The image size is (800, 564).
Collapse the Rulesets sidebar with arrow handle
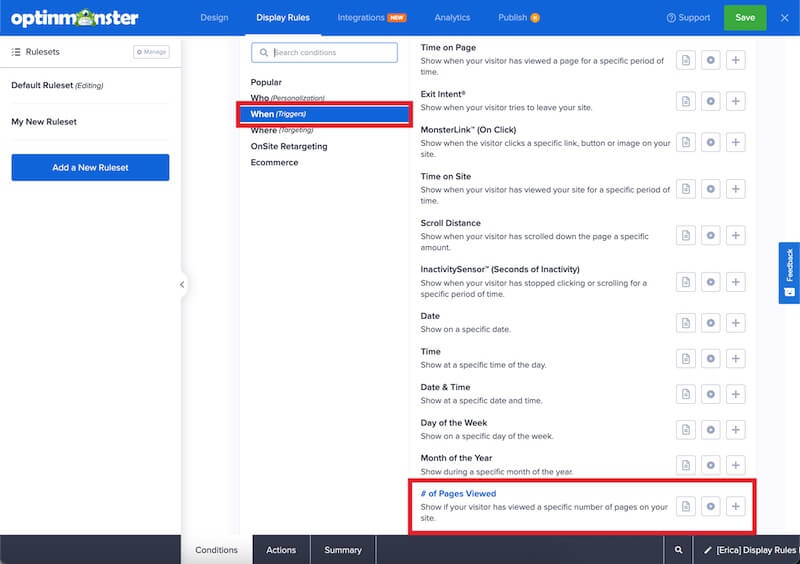point(182,285)
